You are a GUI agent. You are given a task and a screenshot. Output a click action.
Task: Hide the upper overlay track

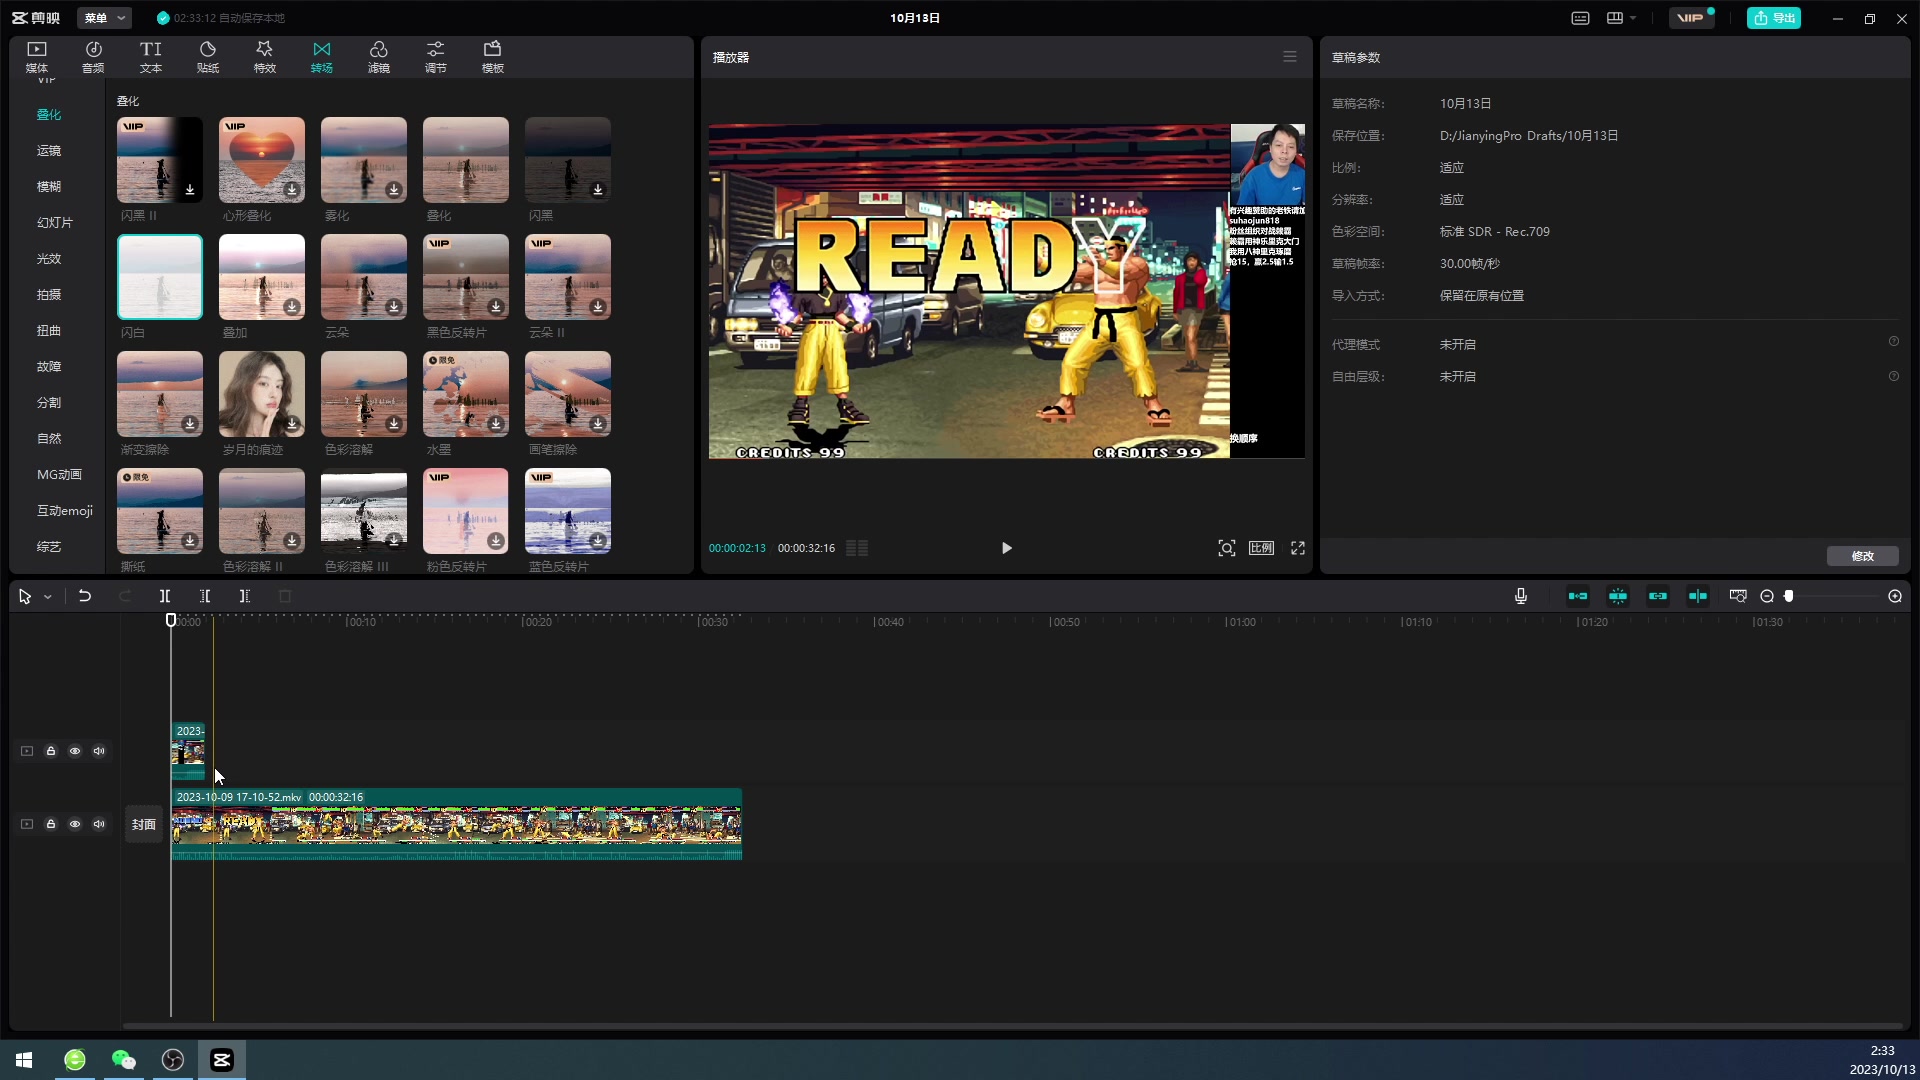coord(75,751)
